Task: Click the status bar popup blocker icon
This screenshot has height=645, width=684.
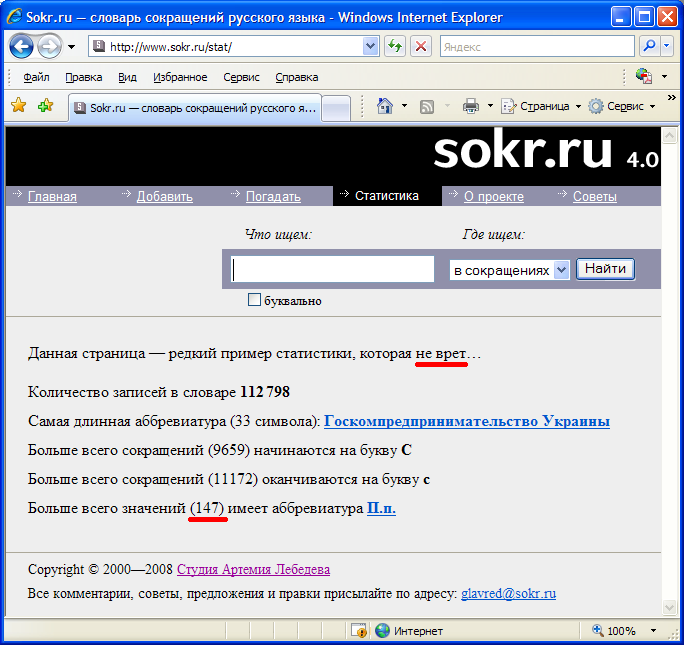Action: (359, 631)
